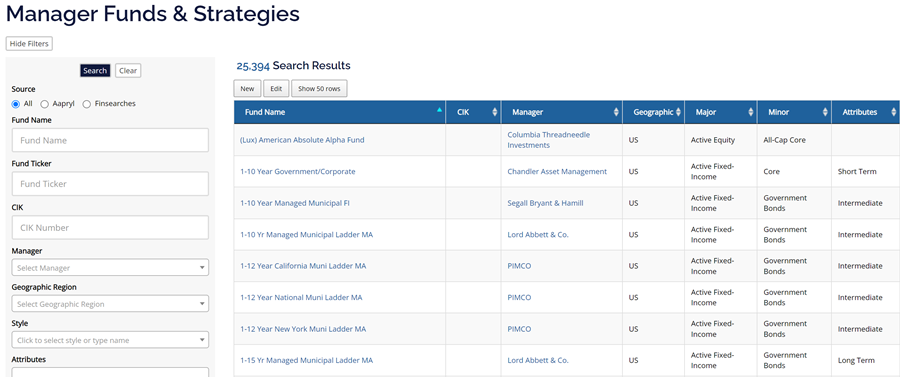
Task: Click the 25,394 Search Results count
Action: click(293, 65)
